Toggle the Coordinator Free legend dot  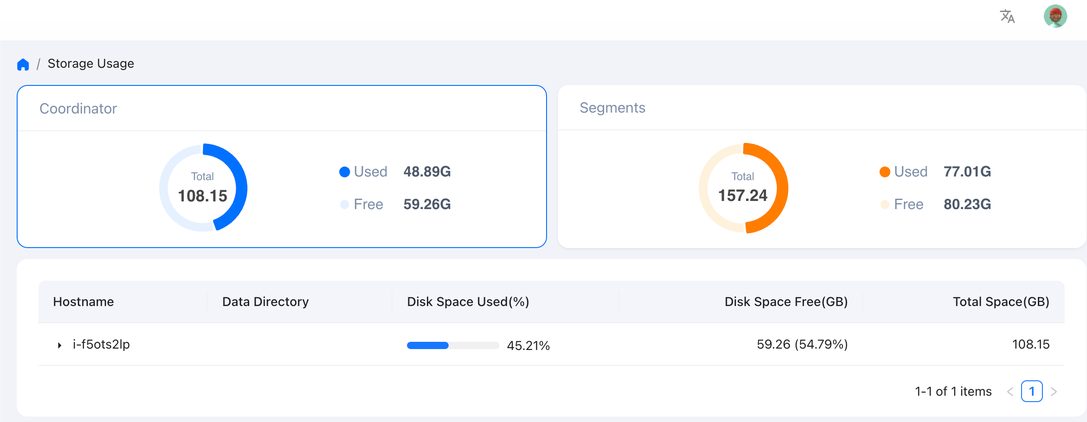coord(345,205)
